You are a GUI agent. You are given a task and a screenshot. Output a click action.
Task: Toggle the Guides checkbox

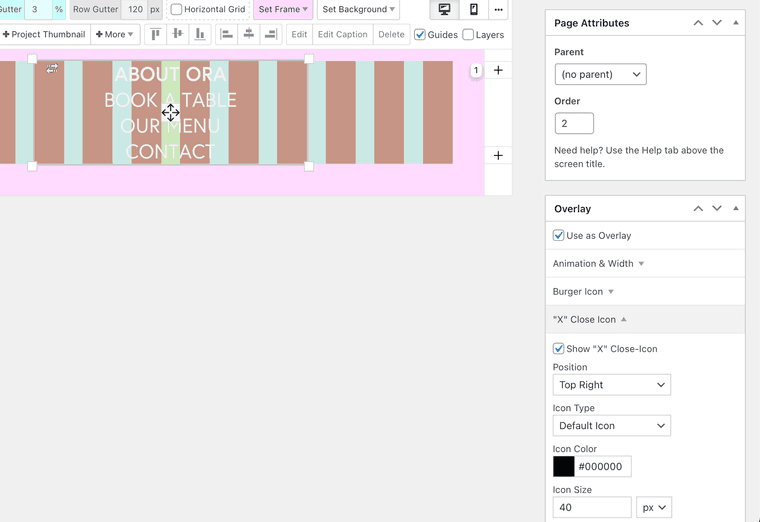tap(420, 35)
